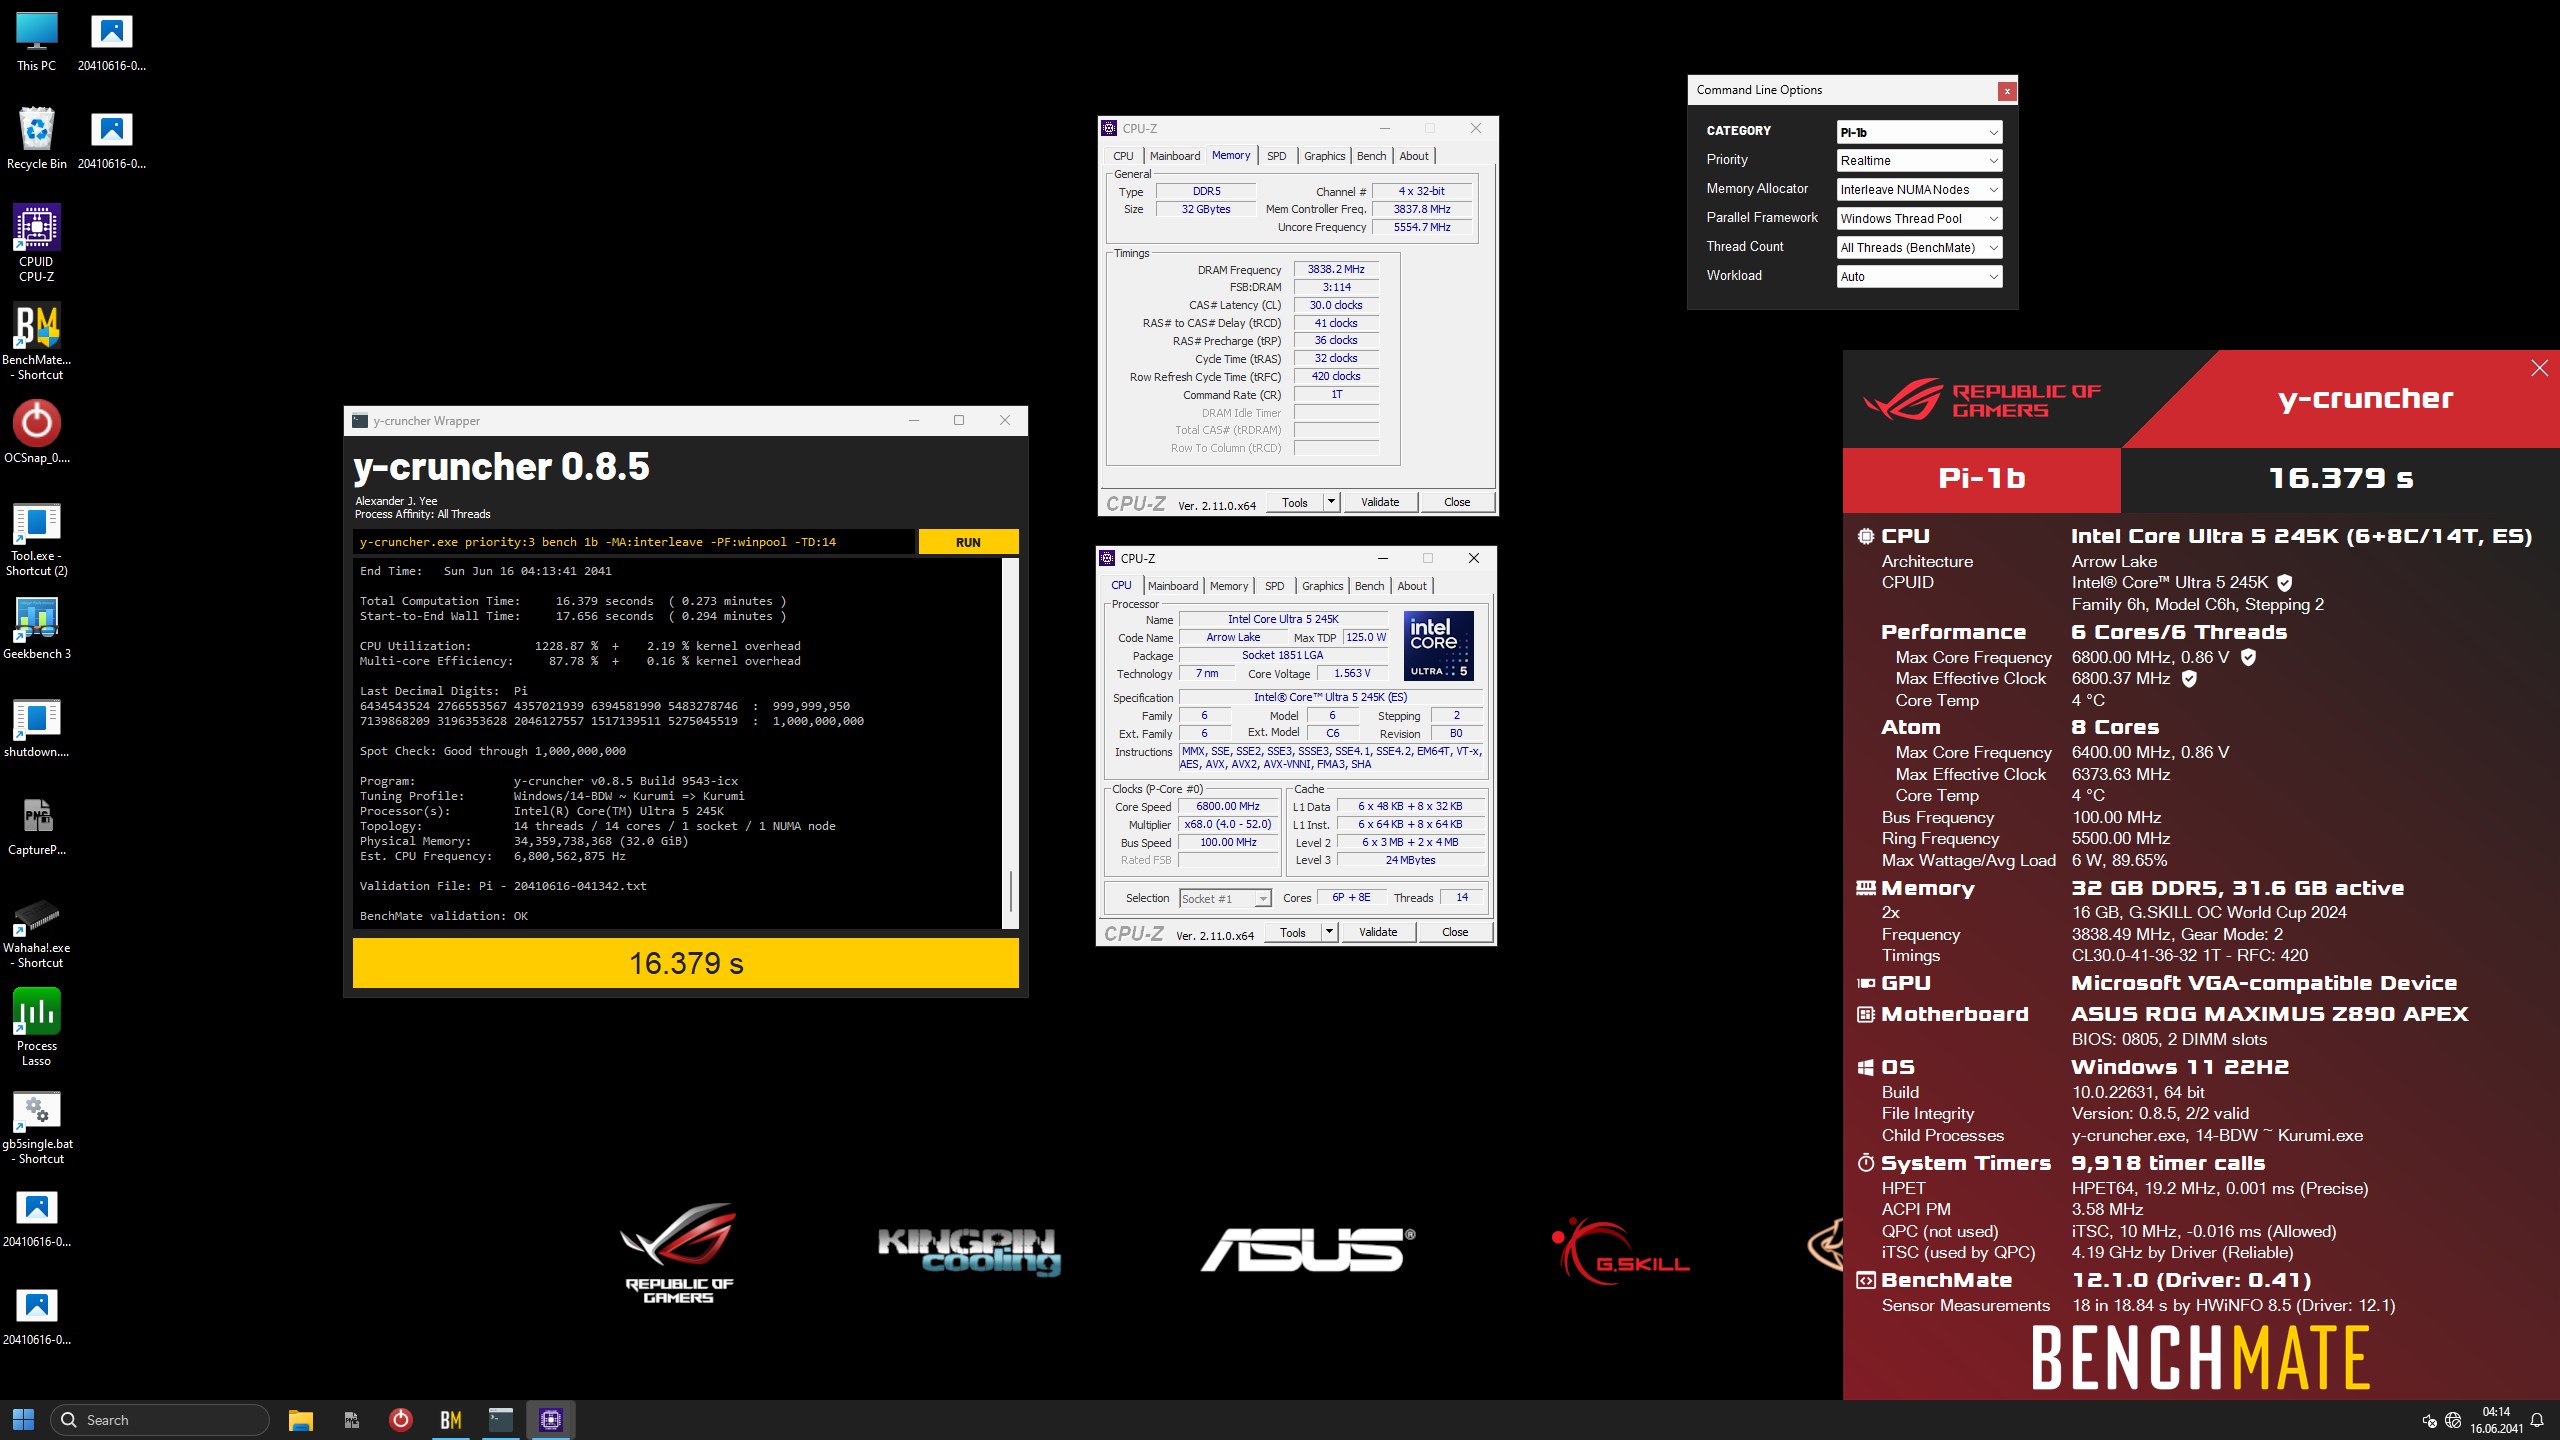Click the network globe tray icon
Screen dimensions: 2560x1440
(2453, 1420)
